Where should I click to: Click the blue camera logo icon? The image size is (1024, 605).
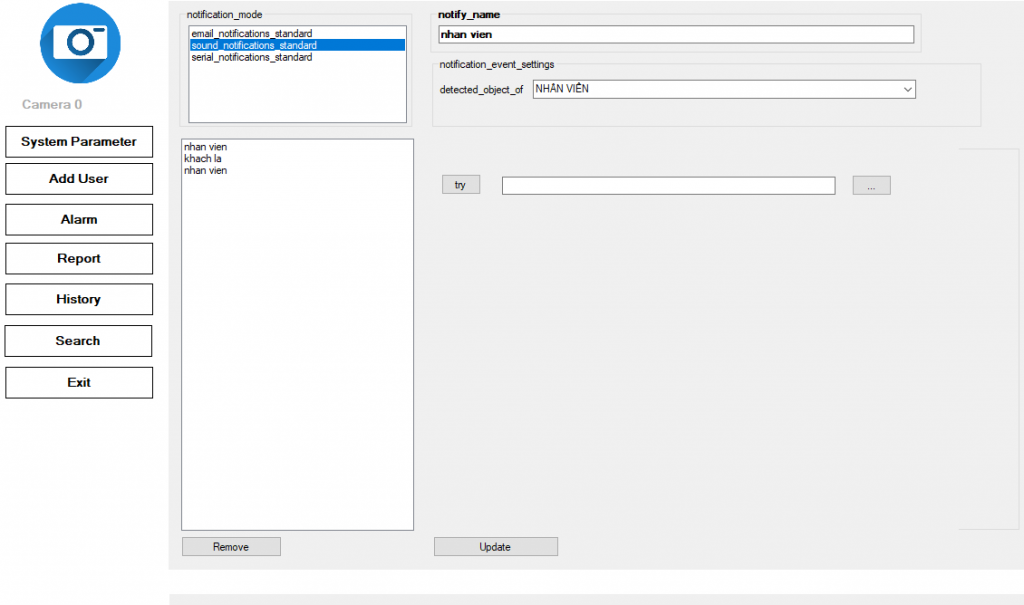pos(80,43)
